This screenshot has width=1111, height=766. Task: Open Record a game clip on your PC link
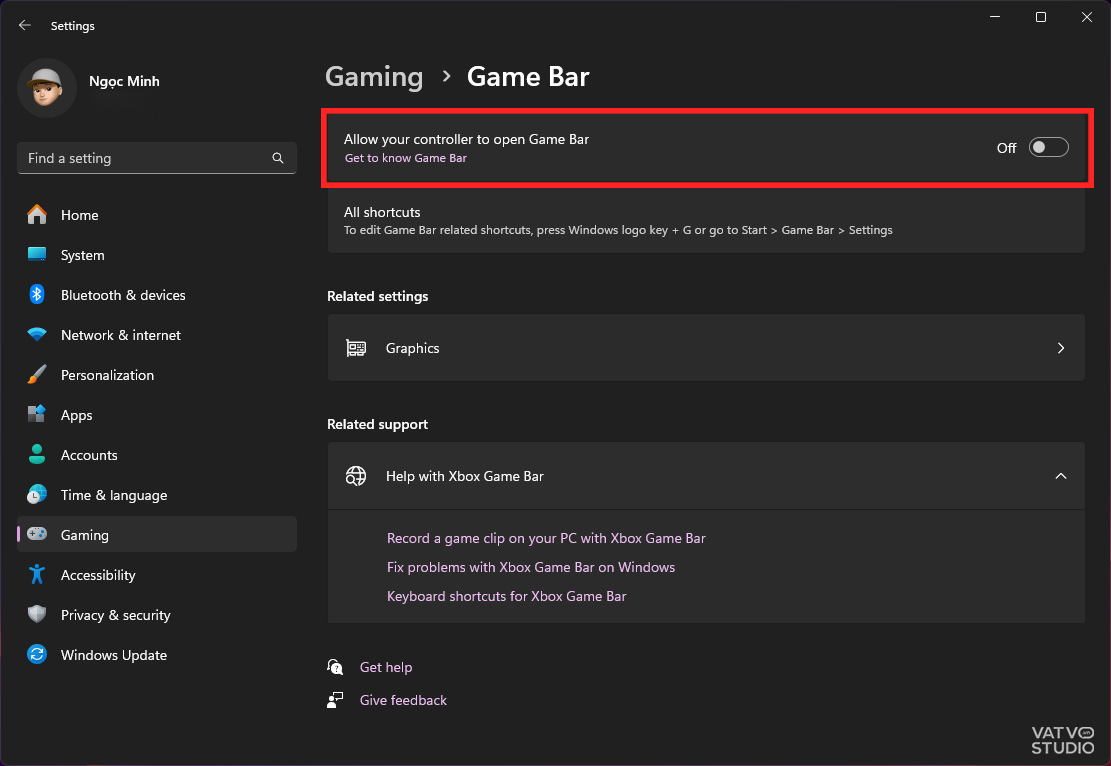pos(546,538)
